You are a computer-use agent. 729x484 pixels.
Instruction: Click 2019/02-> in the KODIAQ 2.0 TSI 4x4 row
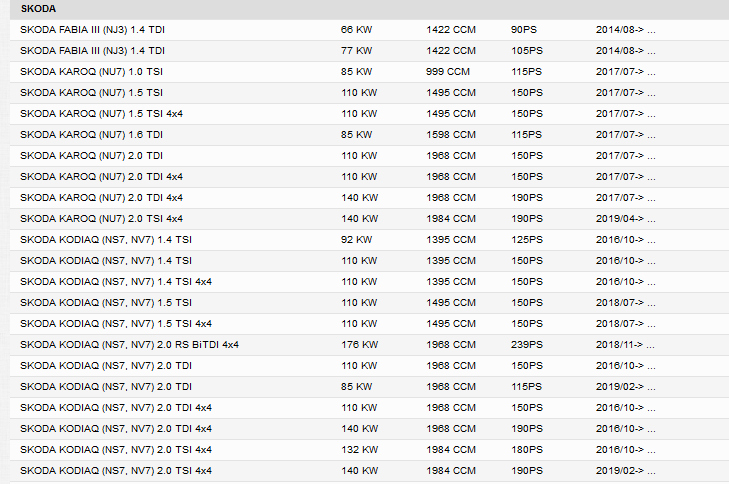click(x=626, y=471)
